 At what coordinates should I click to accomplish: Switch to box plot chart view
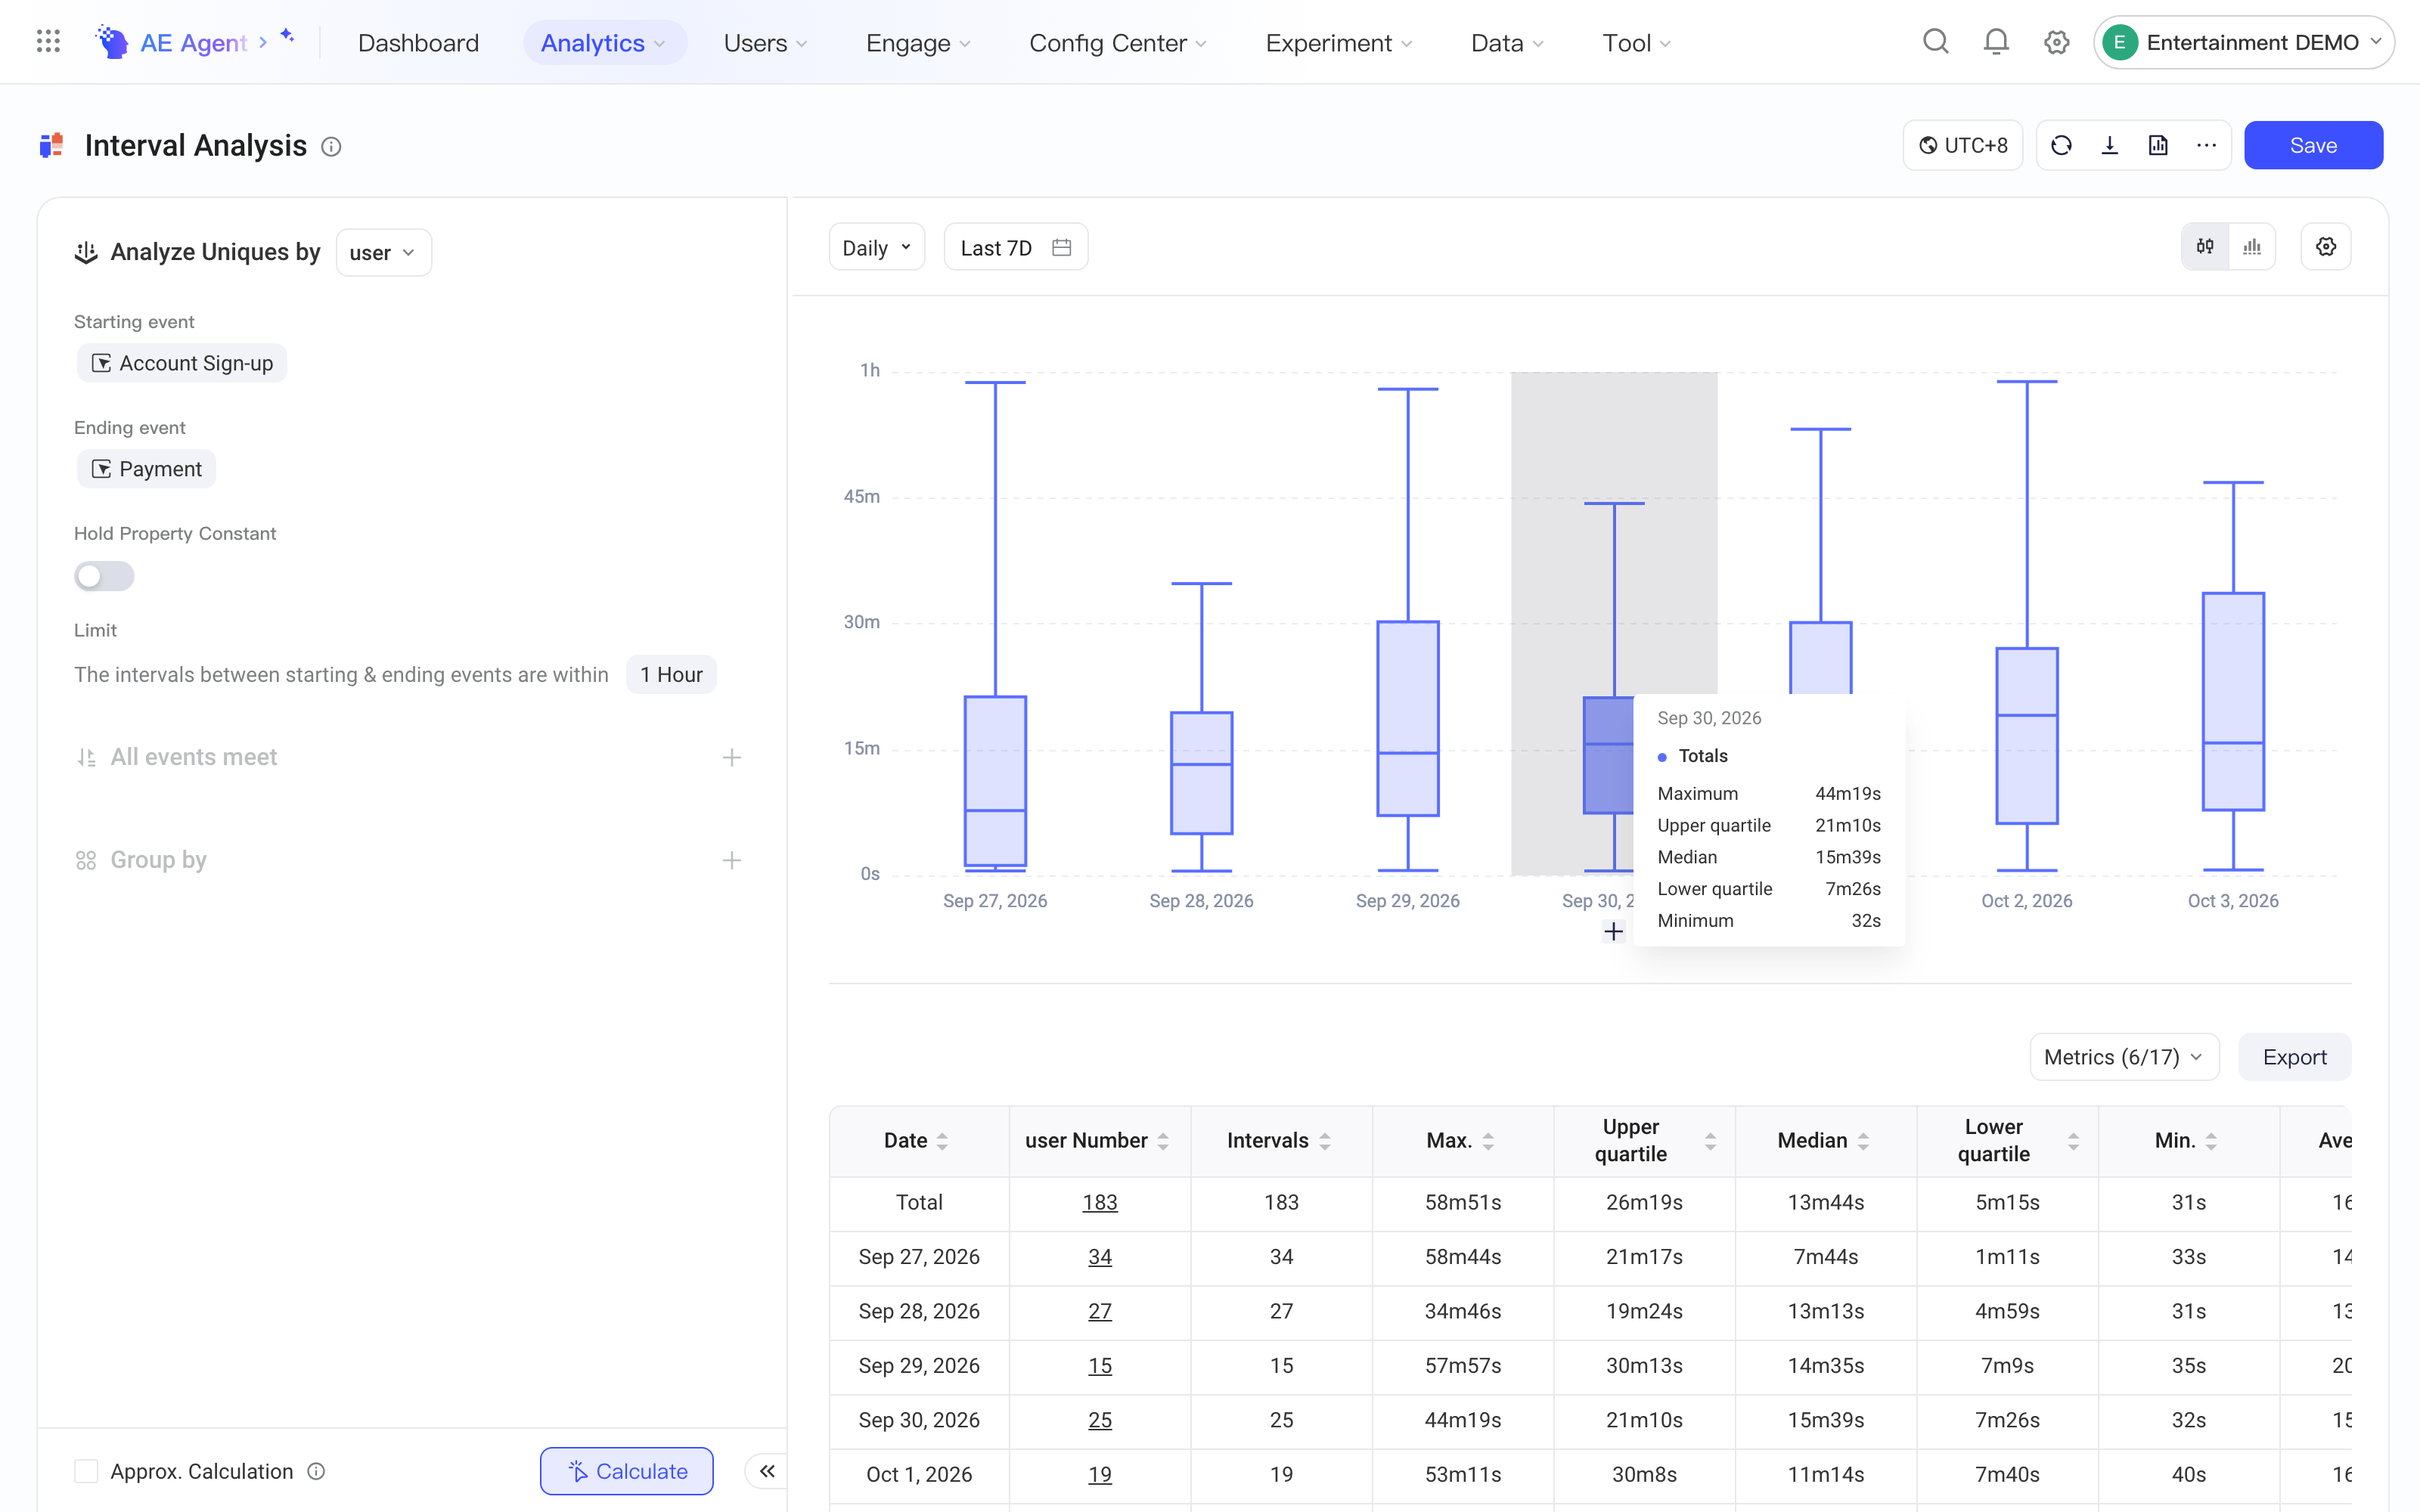pyautogui.click(x=2205, y=247)
